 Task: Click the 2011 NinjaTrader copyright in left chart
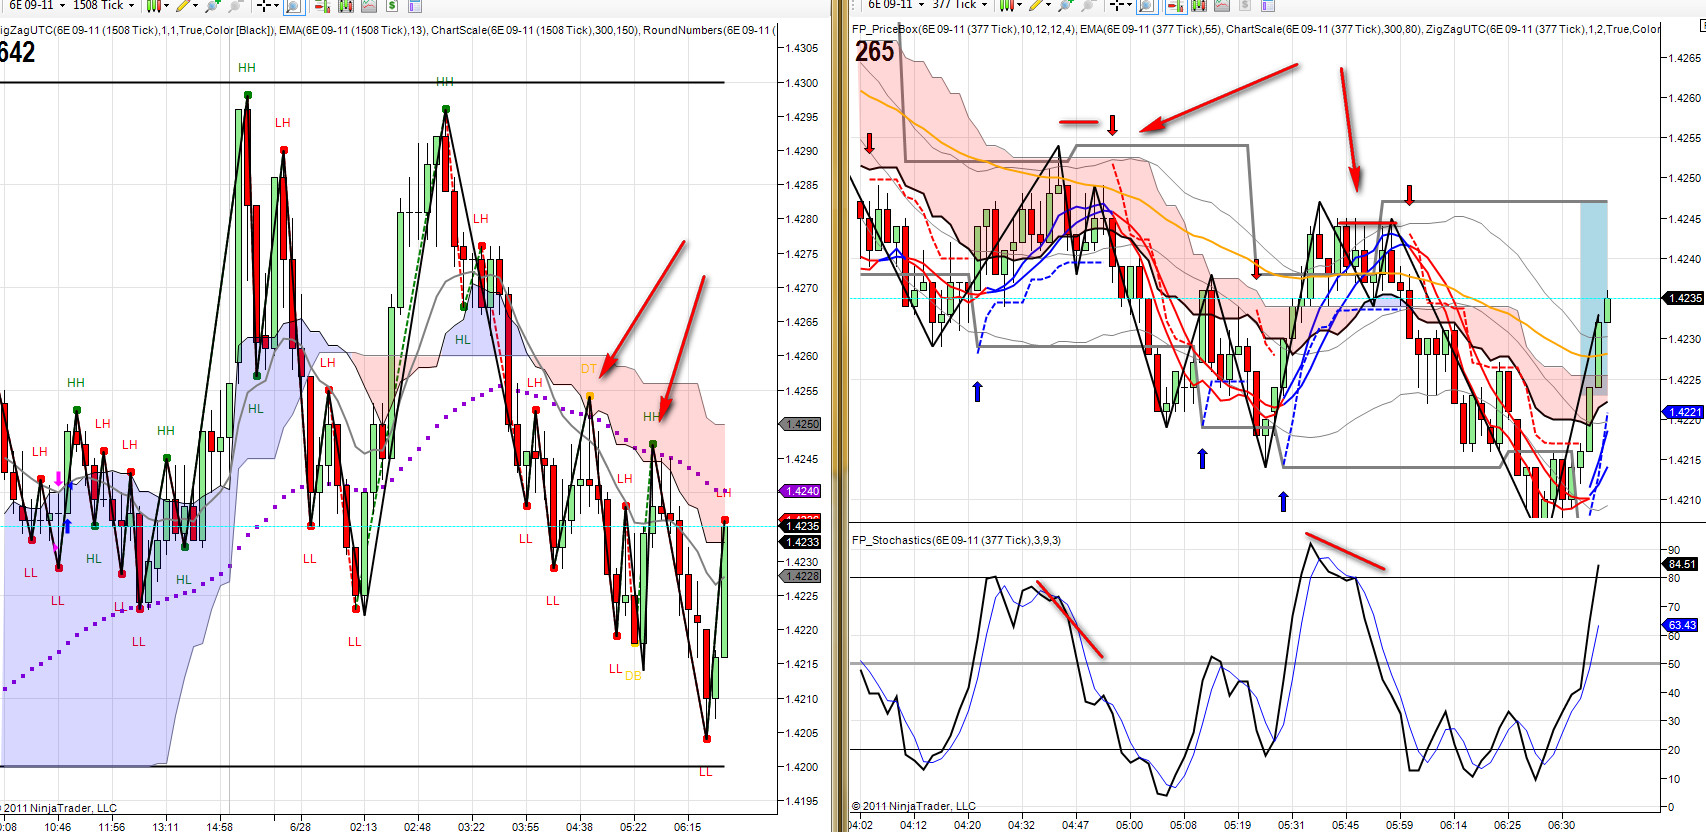[x=60, y=808]
